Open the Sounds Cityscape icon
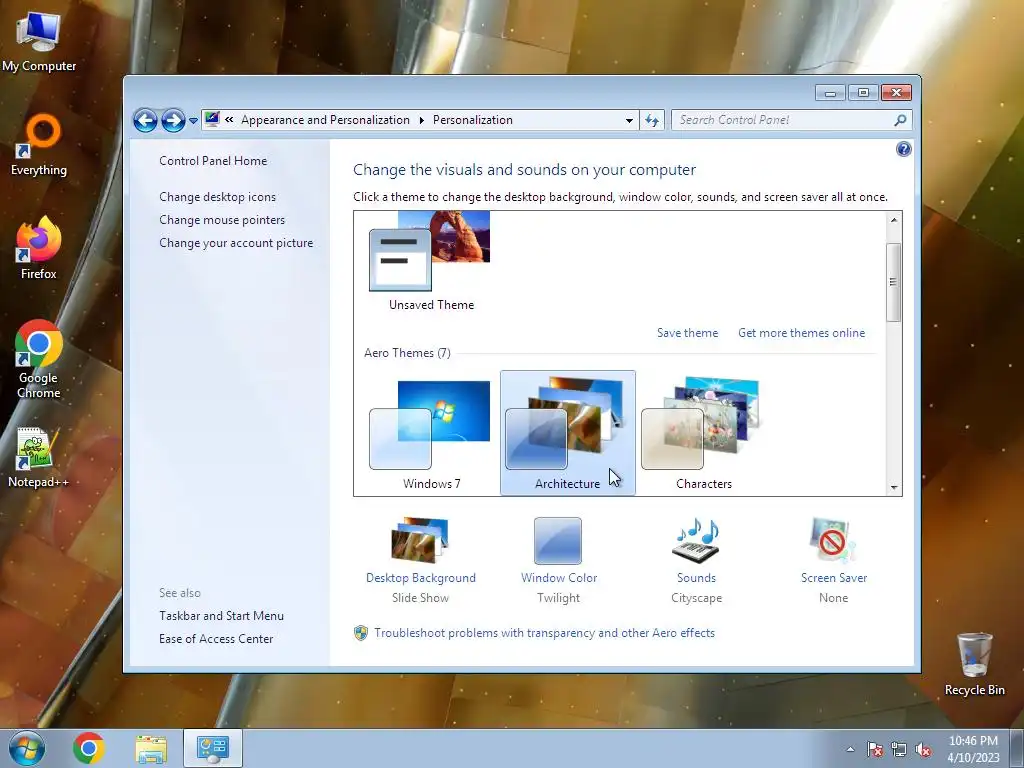The image size is (1024, 768). point(696,541)
